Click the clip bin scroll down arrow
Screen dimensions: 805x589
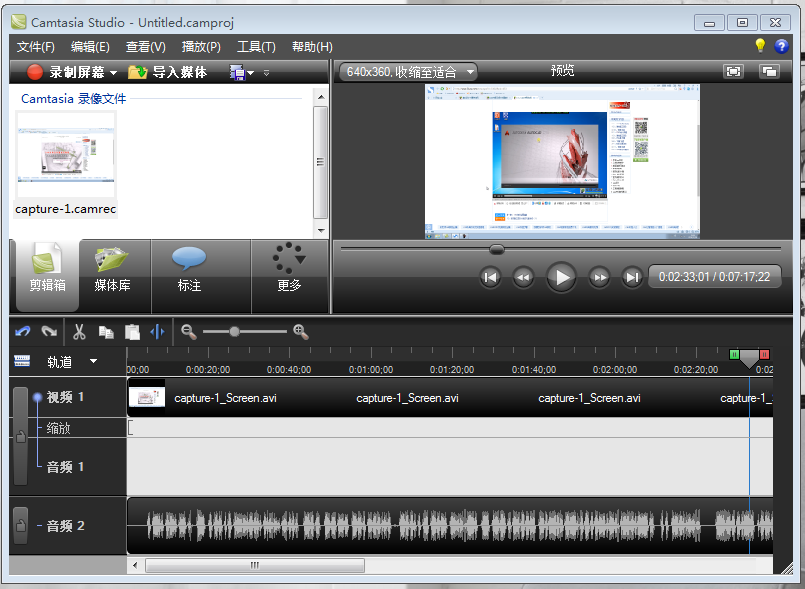321,231
